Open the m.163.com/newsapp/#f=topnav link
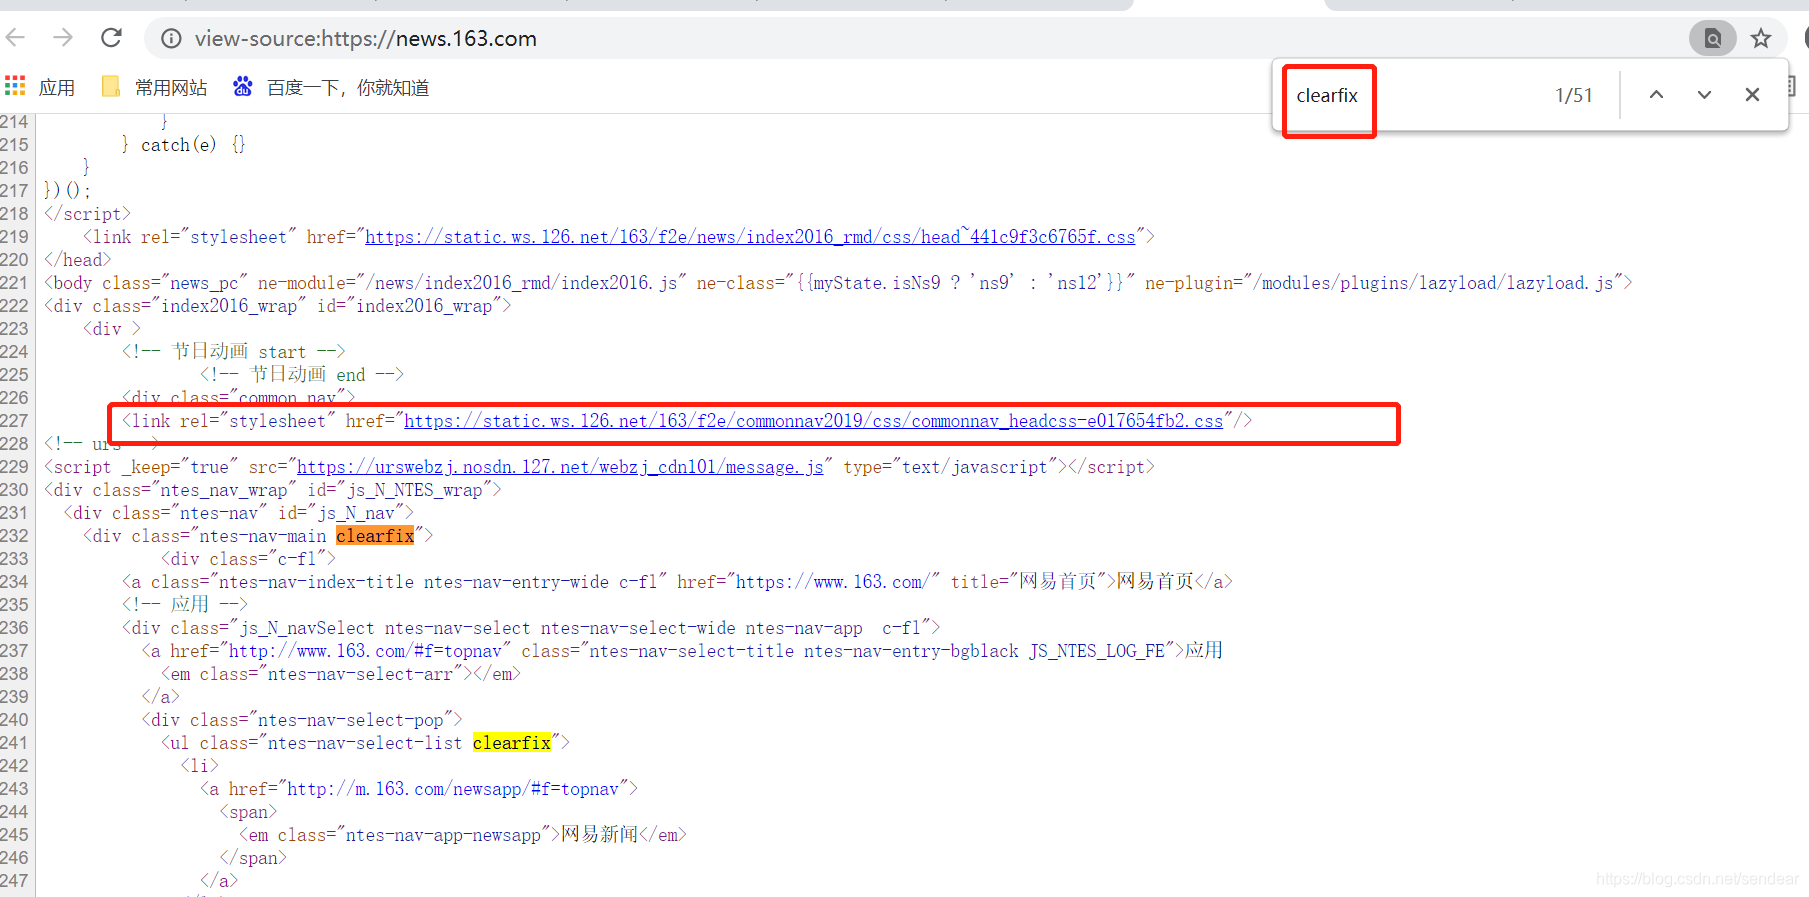1809x897 pixels. pos(453,789)
